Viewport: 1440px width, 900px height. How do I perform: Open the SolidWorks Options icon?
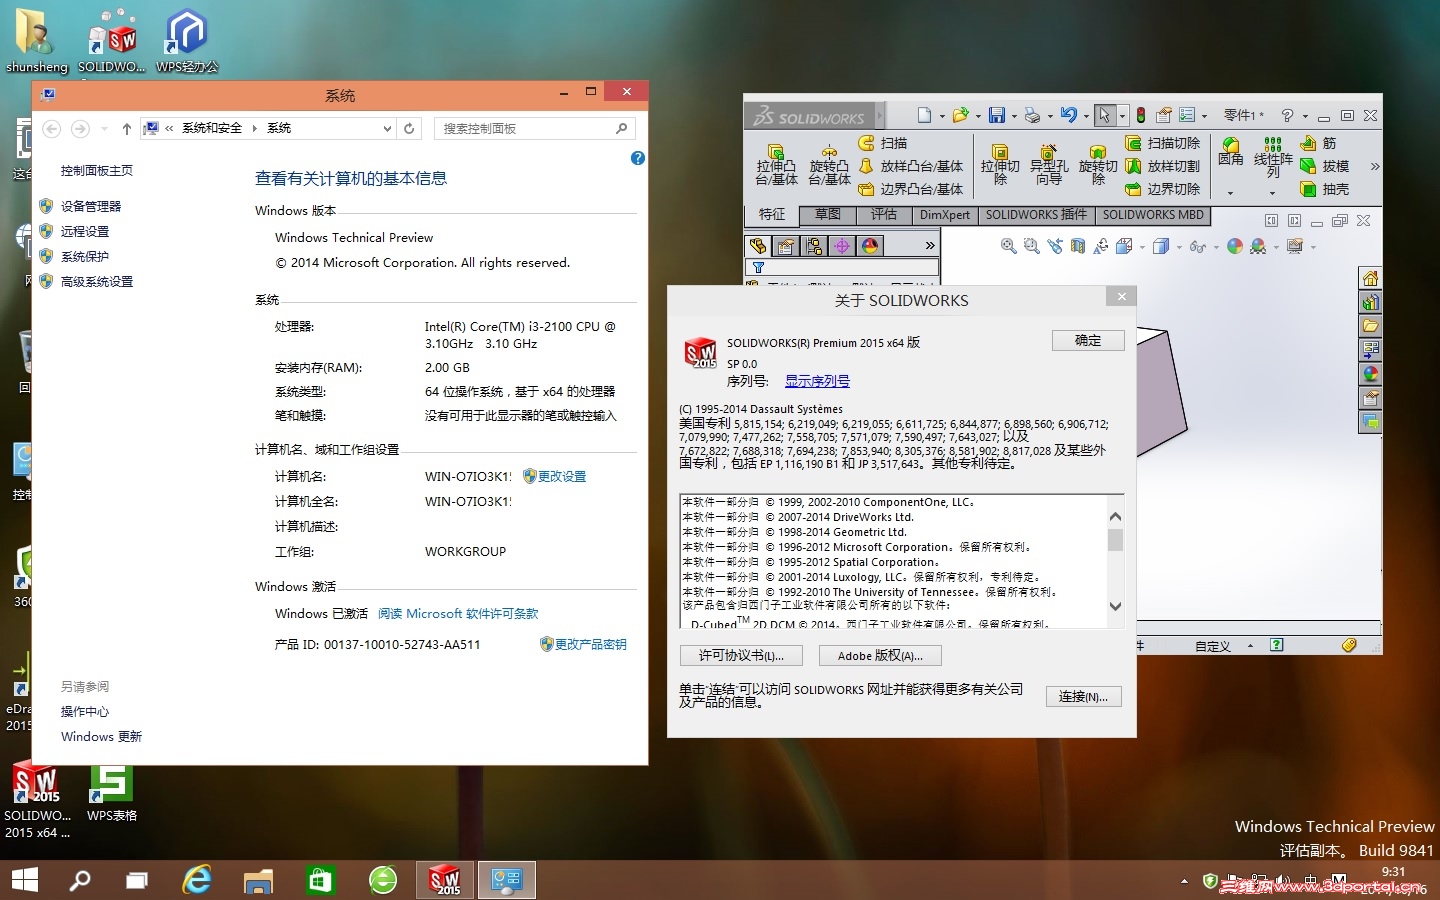pos(1187,115)
